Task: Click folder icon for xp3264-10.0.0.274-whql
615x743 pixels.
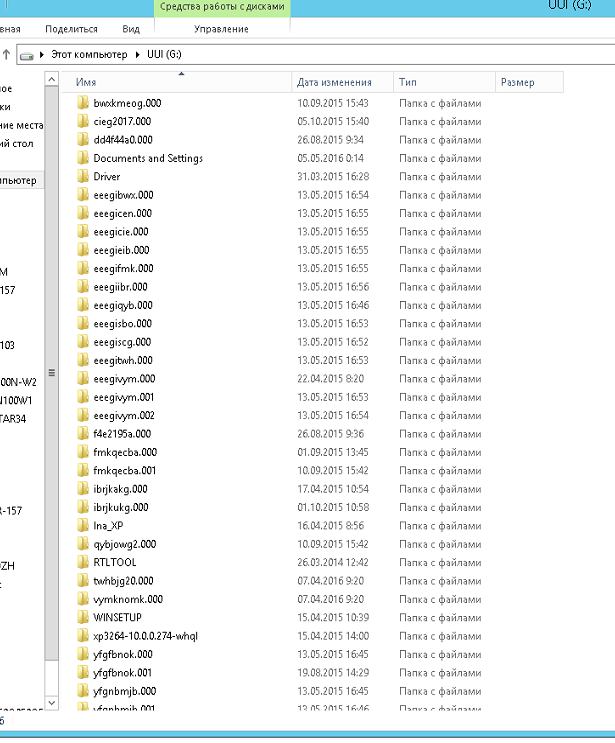Action: (83, 636)
